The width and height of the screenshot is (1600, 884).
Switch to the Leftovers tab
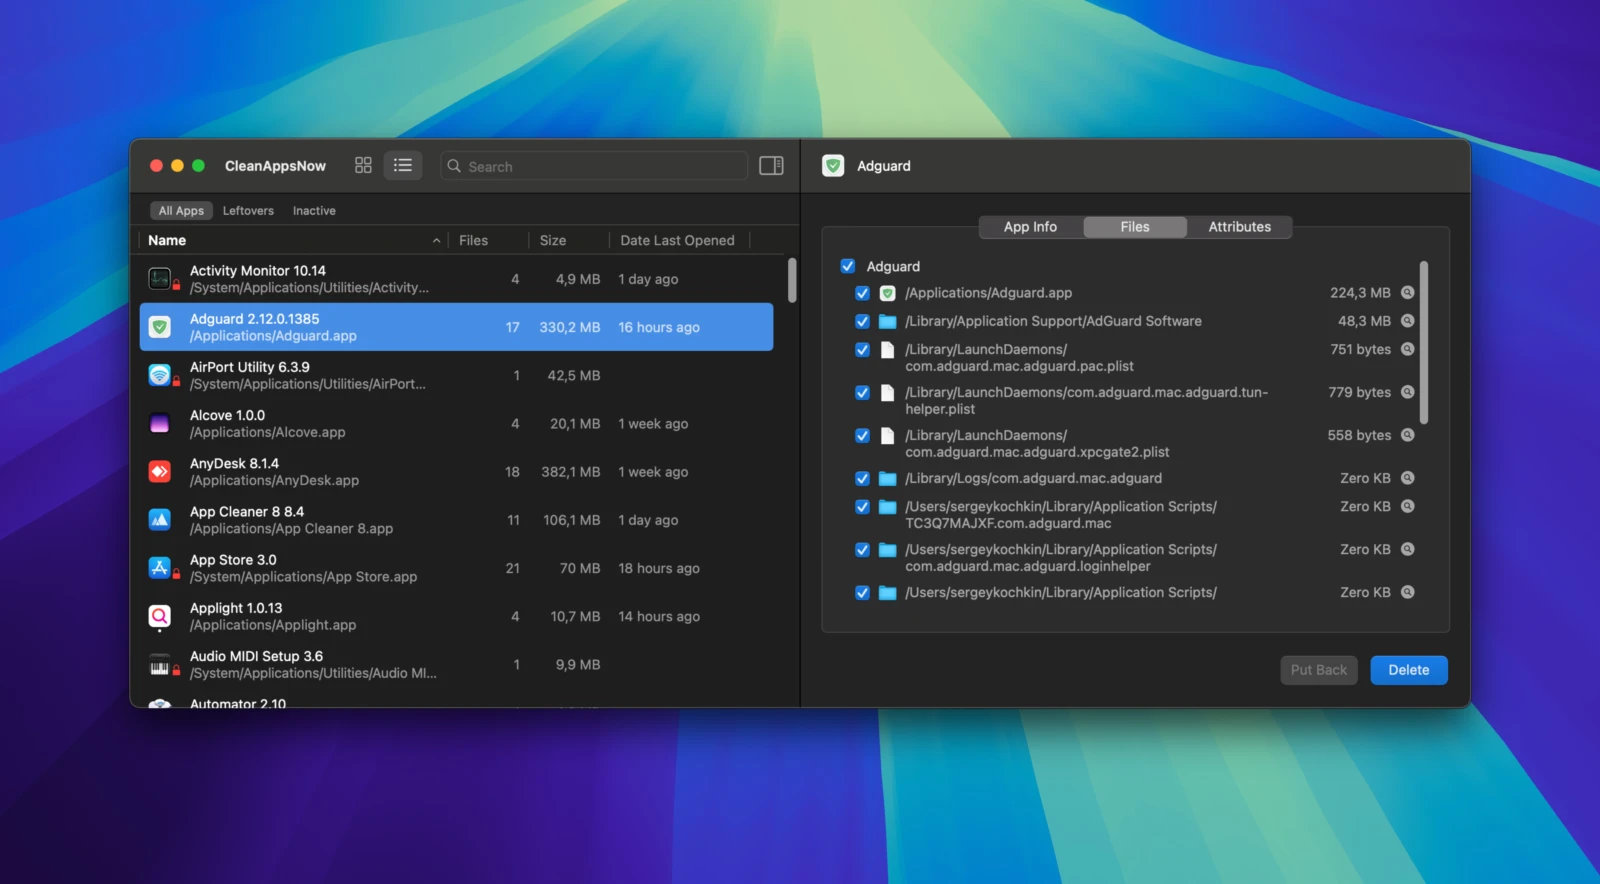pos(248,211)
